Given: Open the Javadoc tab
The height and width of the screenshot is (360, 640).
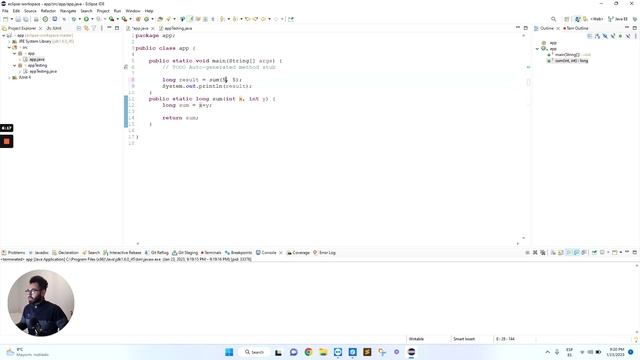Looking at the screenshot, I should [39, 253].
